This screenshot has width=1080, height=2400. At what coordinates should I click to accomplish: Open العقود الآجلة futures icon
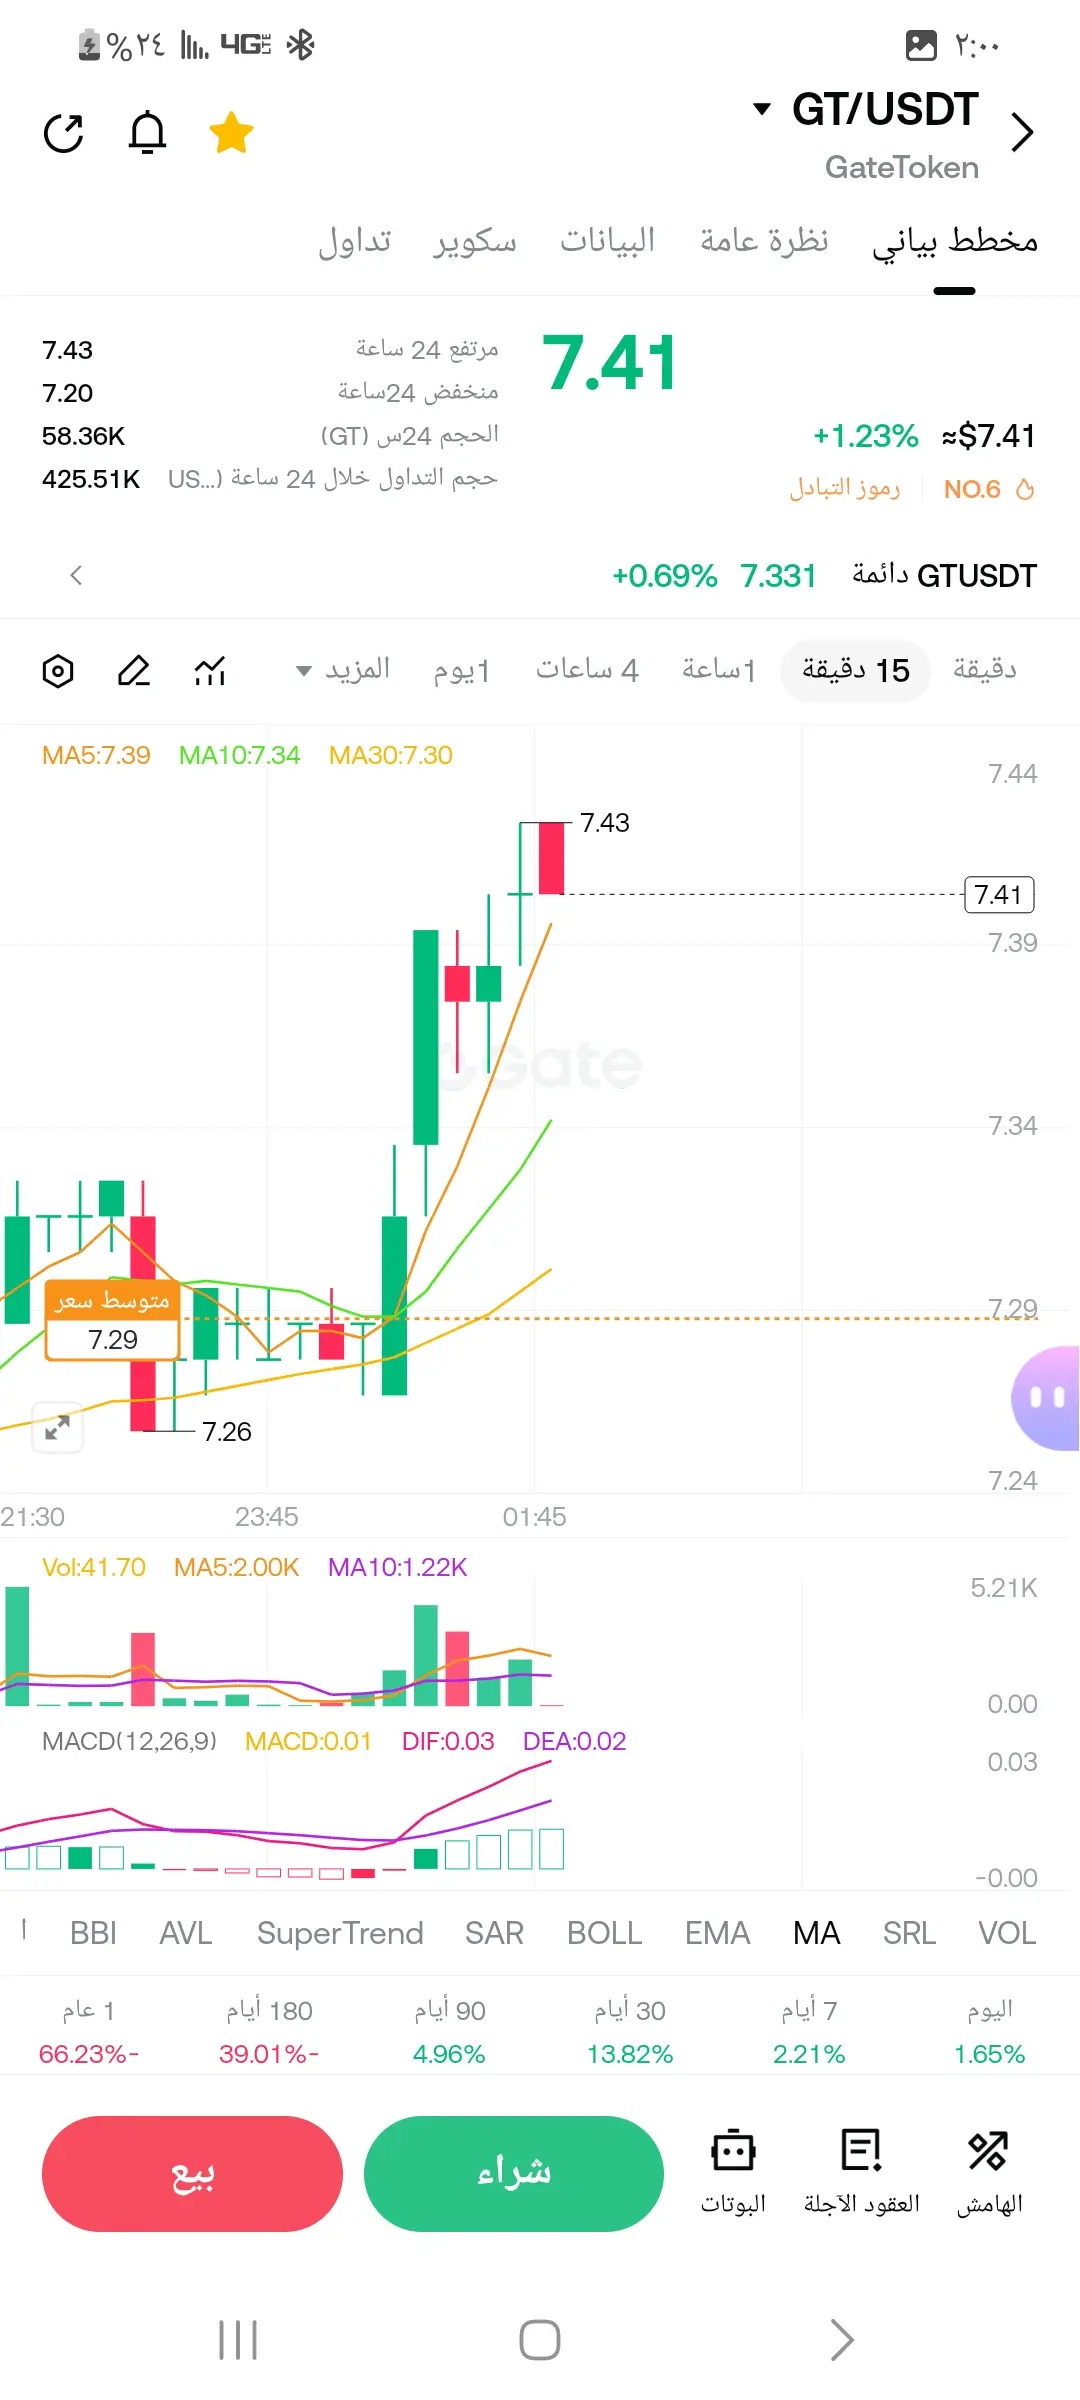(x=862, y=2171)
